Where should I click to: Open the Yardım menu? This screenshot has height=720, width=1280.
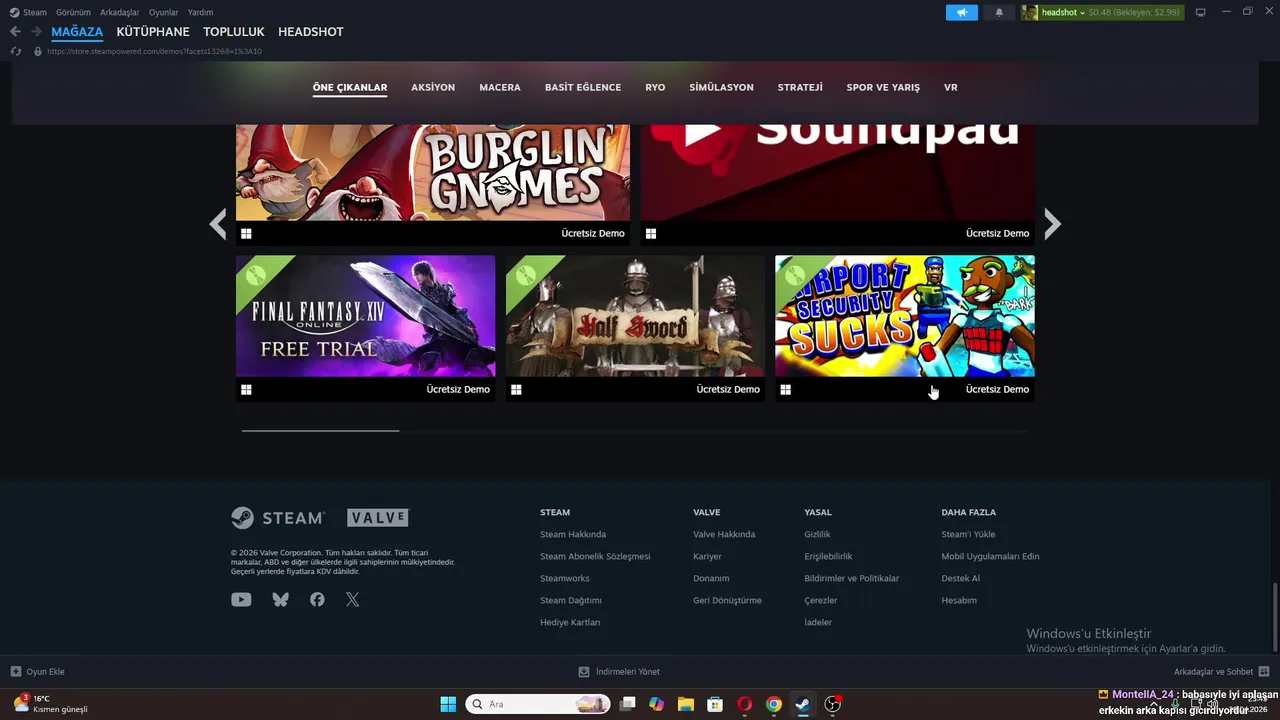point(200,12)
